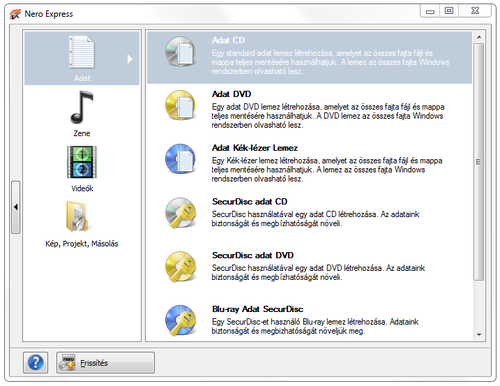
Task: Maximize the Nero Express window
Action: click(449, 11)
